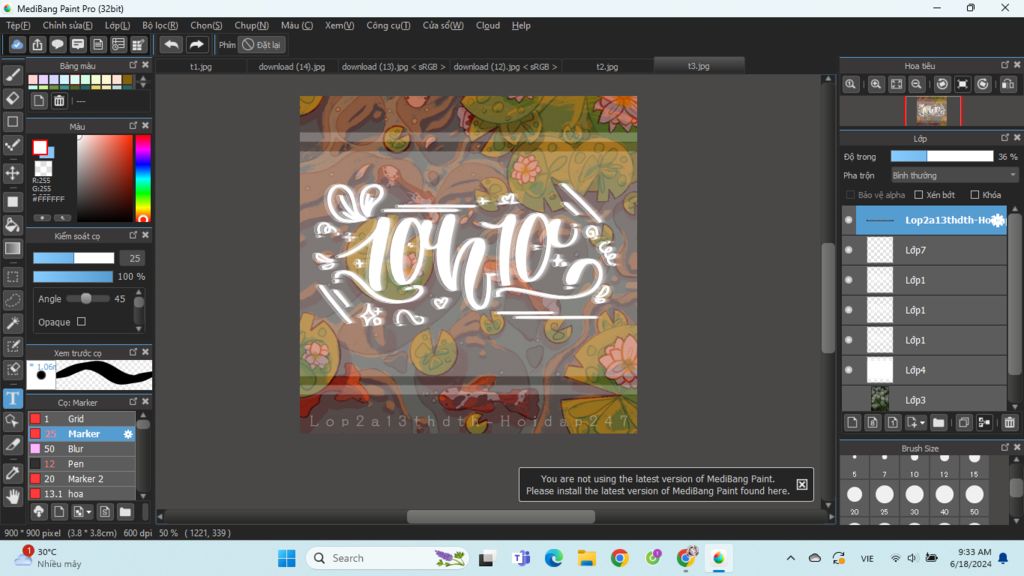Click the MediBang cloud icon in toolbar
The height and width of the screenshot is (576, 1024).
point(17,44)
